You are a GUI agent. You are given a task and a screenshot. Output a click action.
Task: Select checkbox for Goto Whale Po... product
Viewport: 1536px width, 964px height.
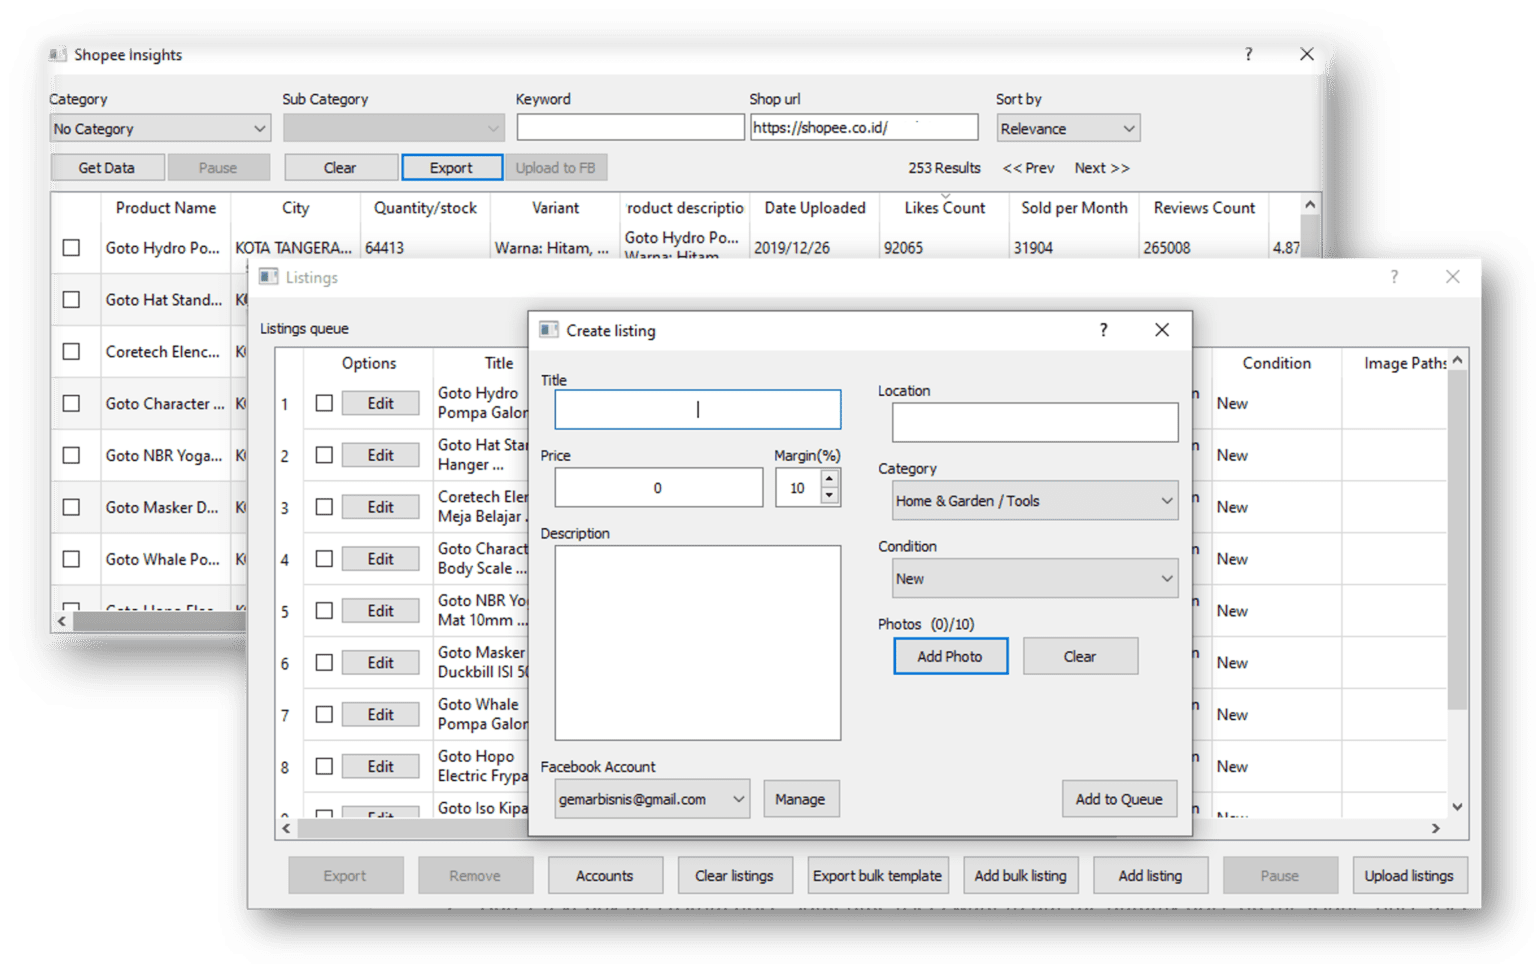(x=71, y=559)
